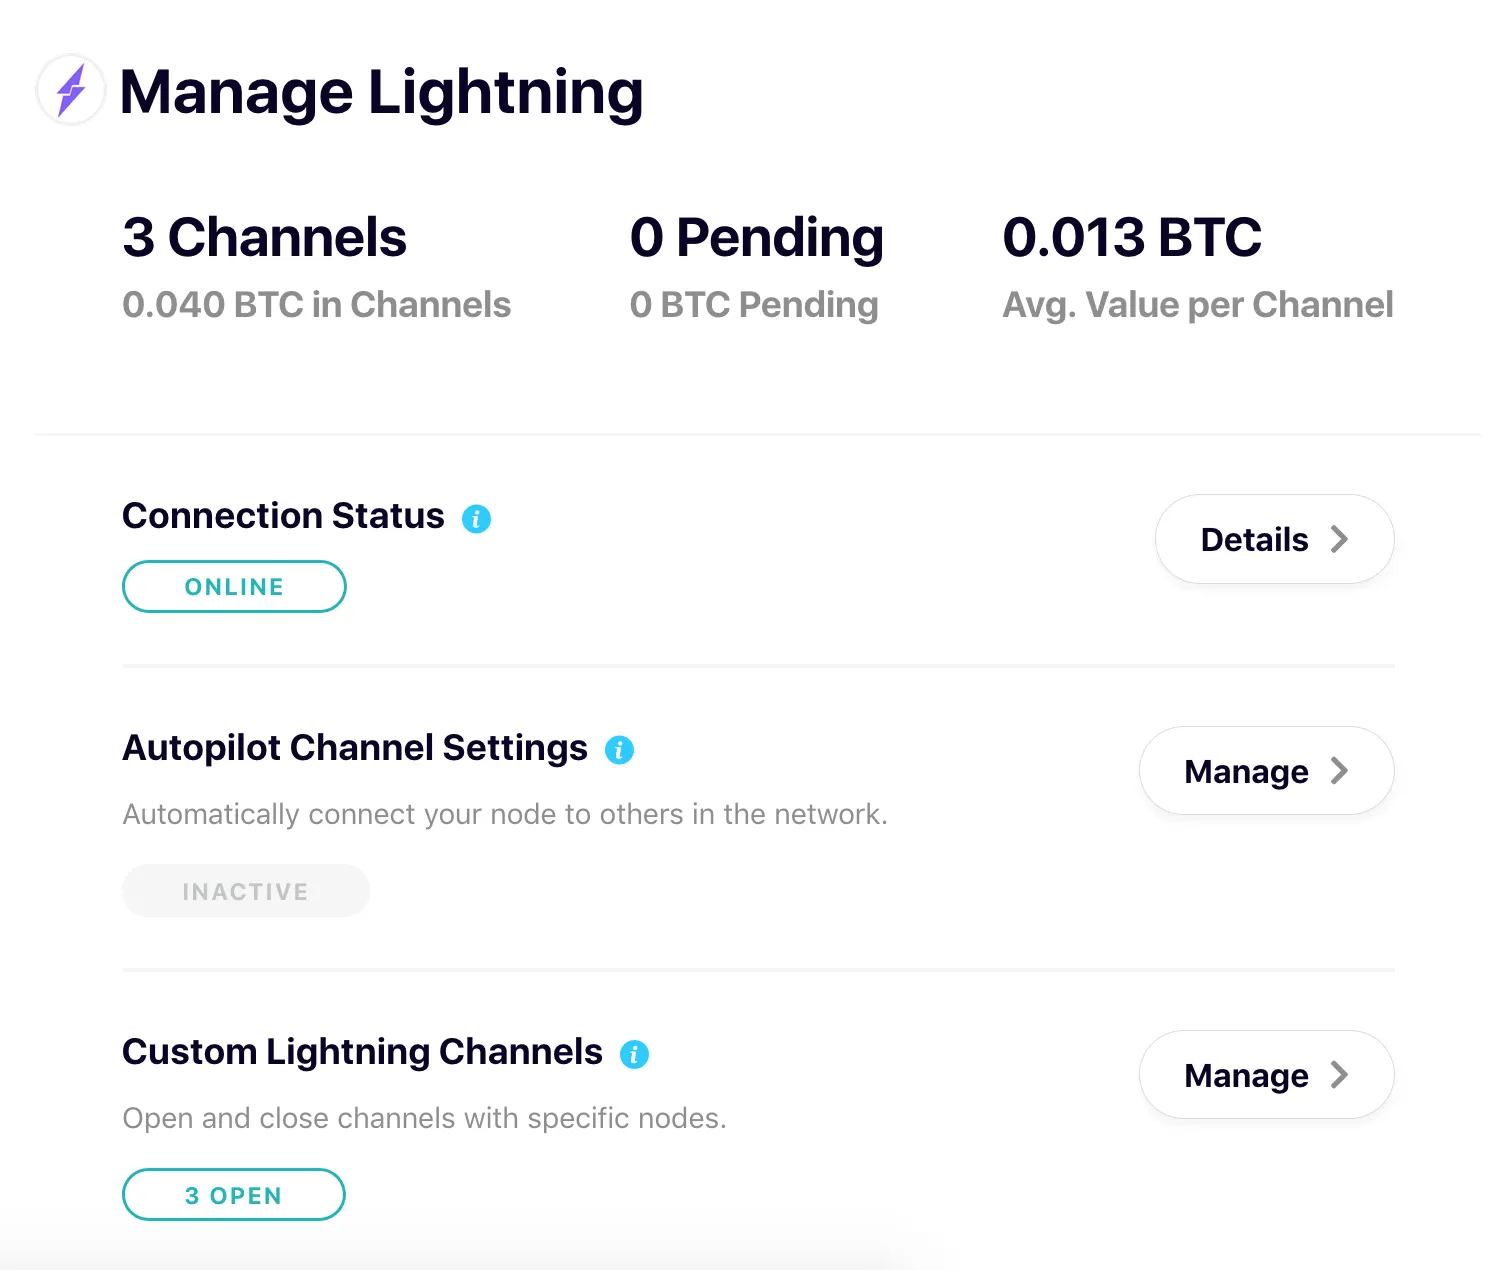Click the chevron on Autopilot Manage button

pyautogui.click(x=1339, y=771)
